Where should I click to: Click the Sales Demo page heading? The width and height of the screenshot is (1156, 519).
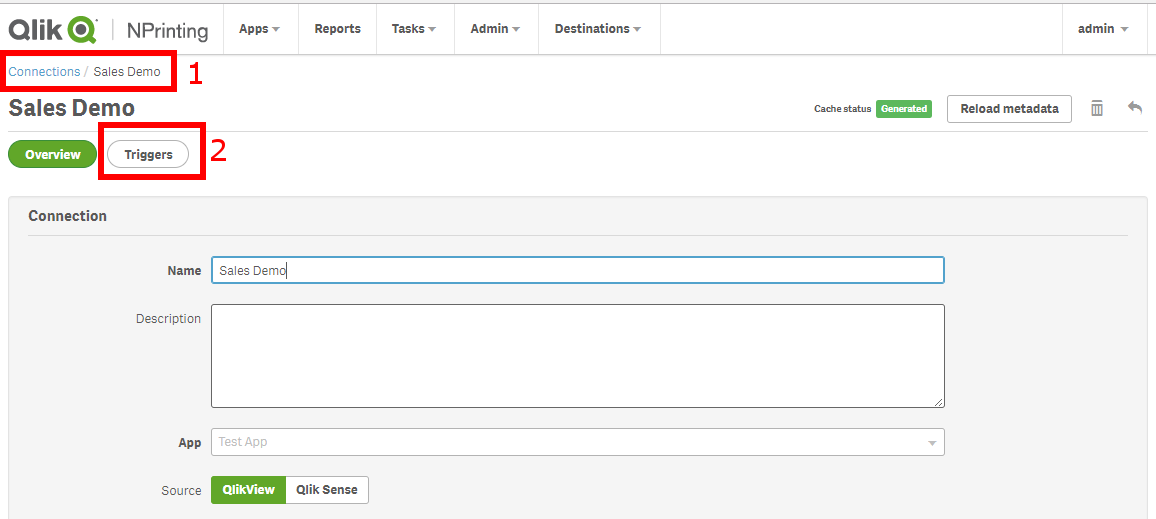pos(72,108)
